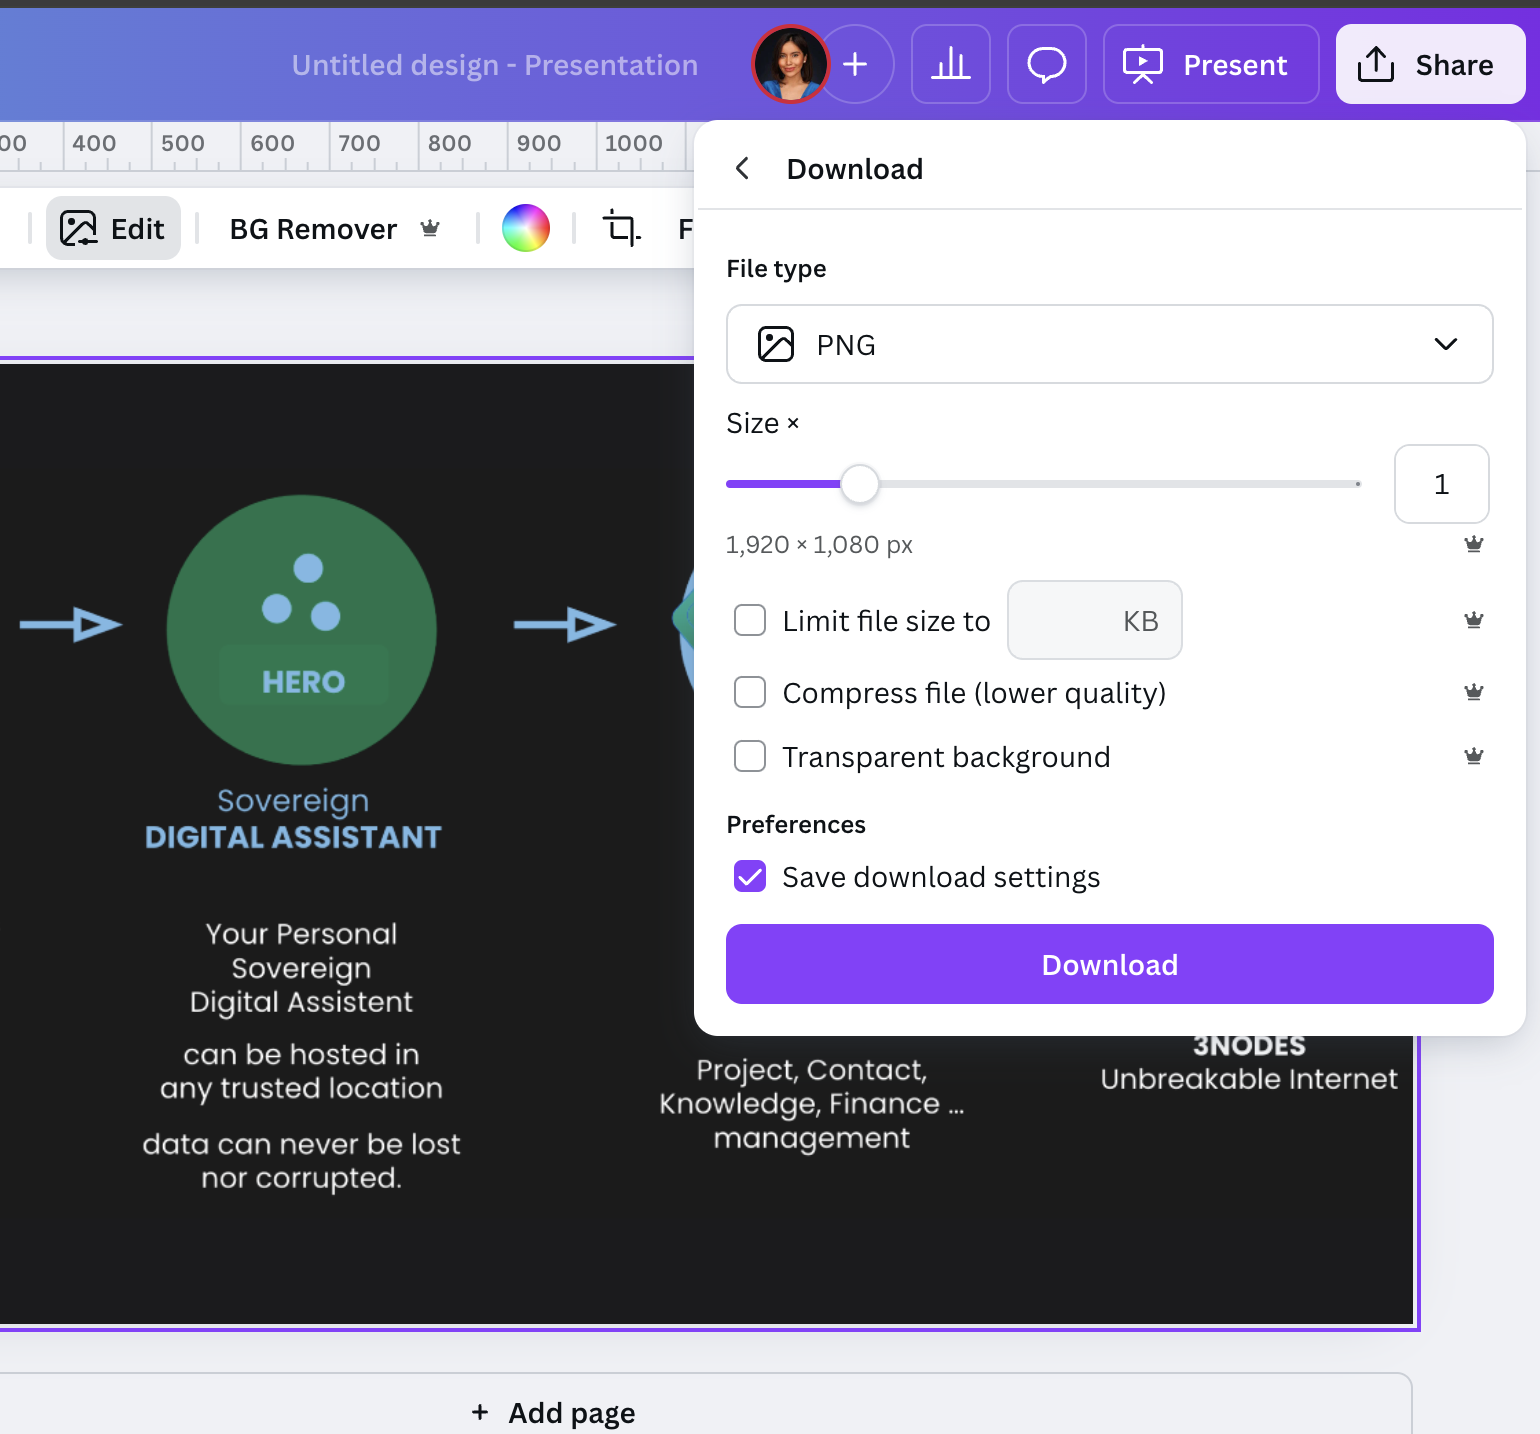Click the crown icon beside Transparent background
The height and width of the screenshot is (1434, 1540).
pos(1473,757)
